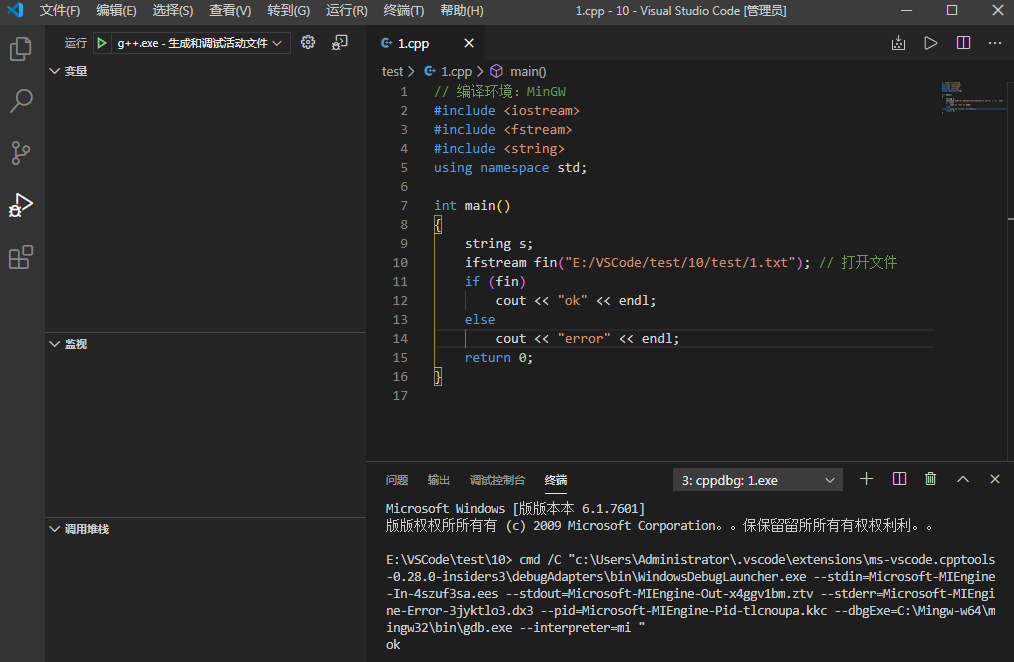Create a new terminal with the plus icon
This screenshot has height=662, width=1014.
(866, 479)
